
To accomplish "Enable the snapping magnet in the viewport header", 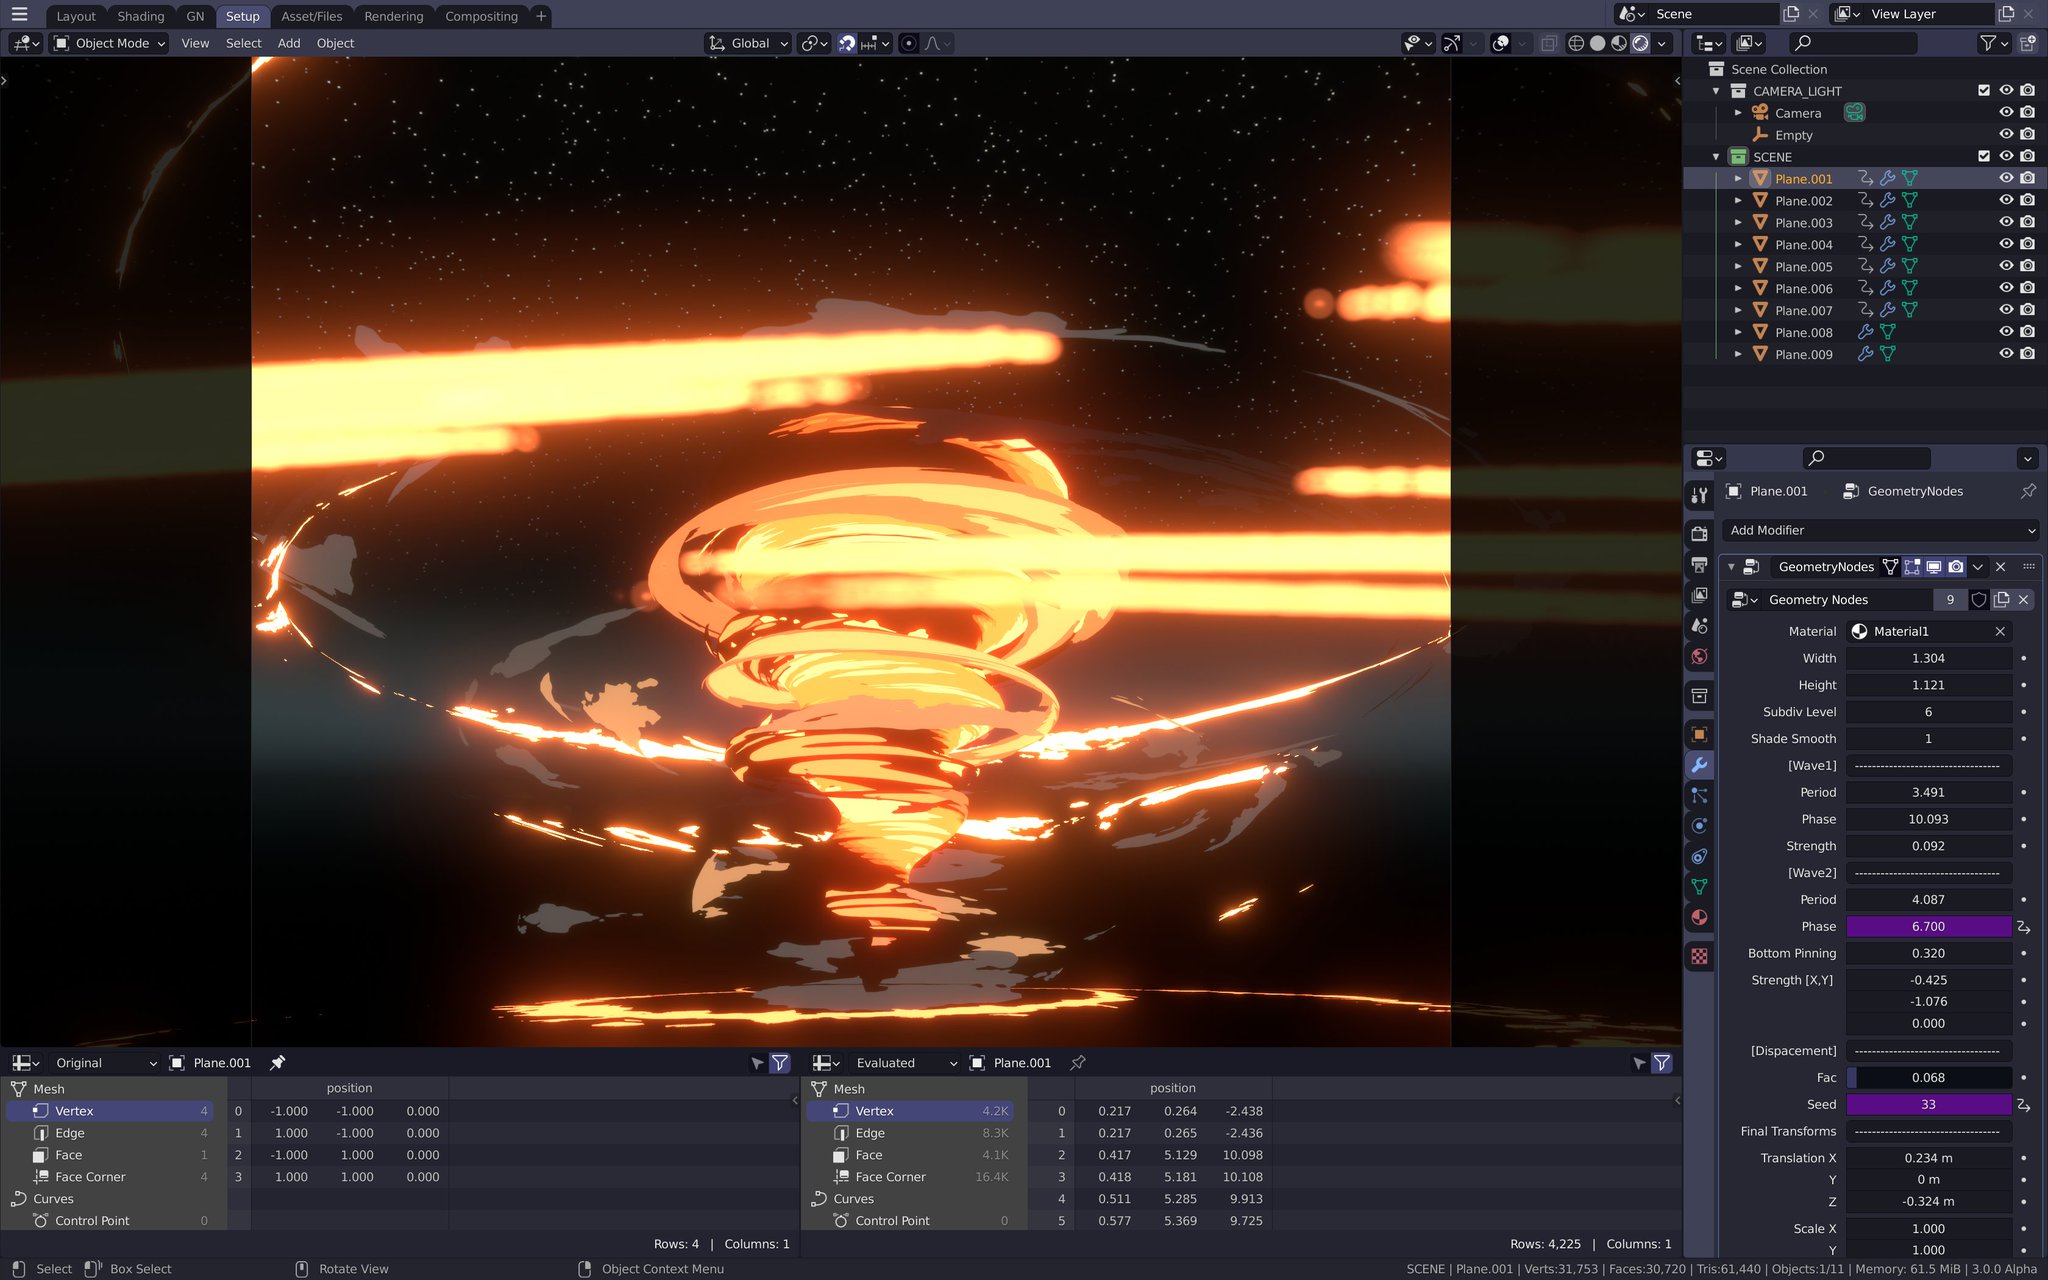I will coord(847,43).
